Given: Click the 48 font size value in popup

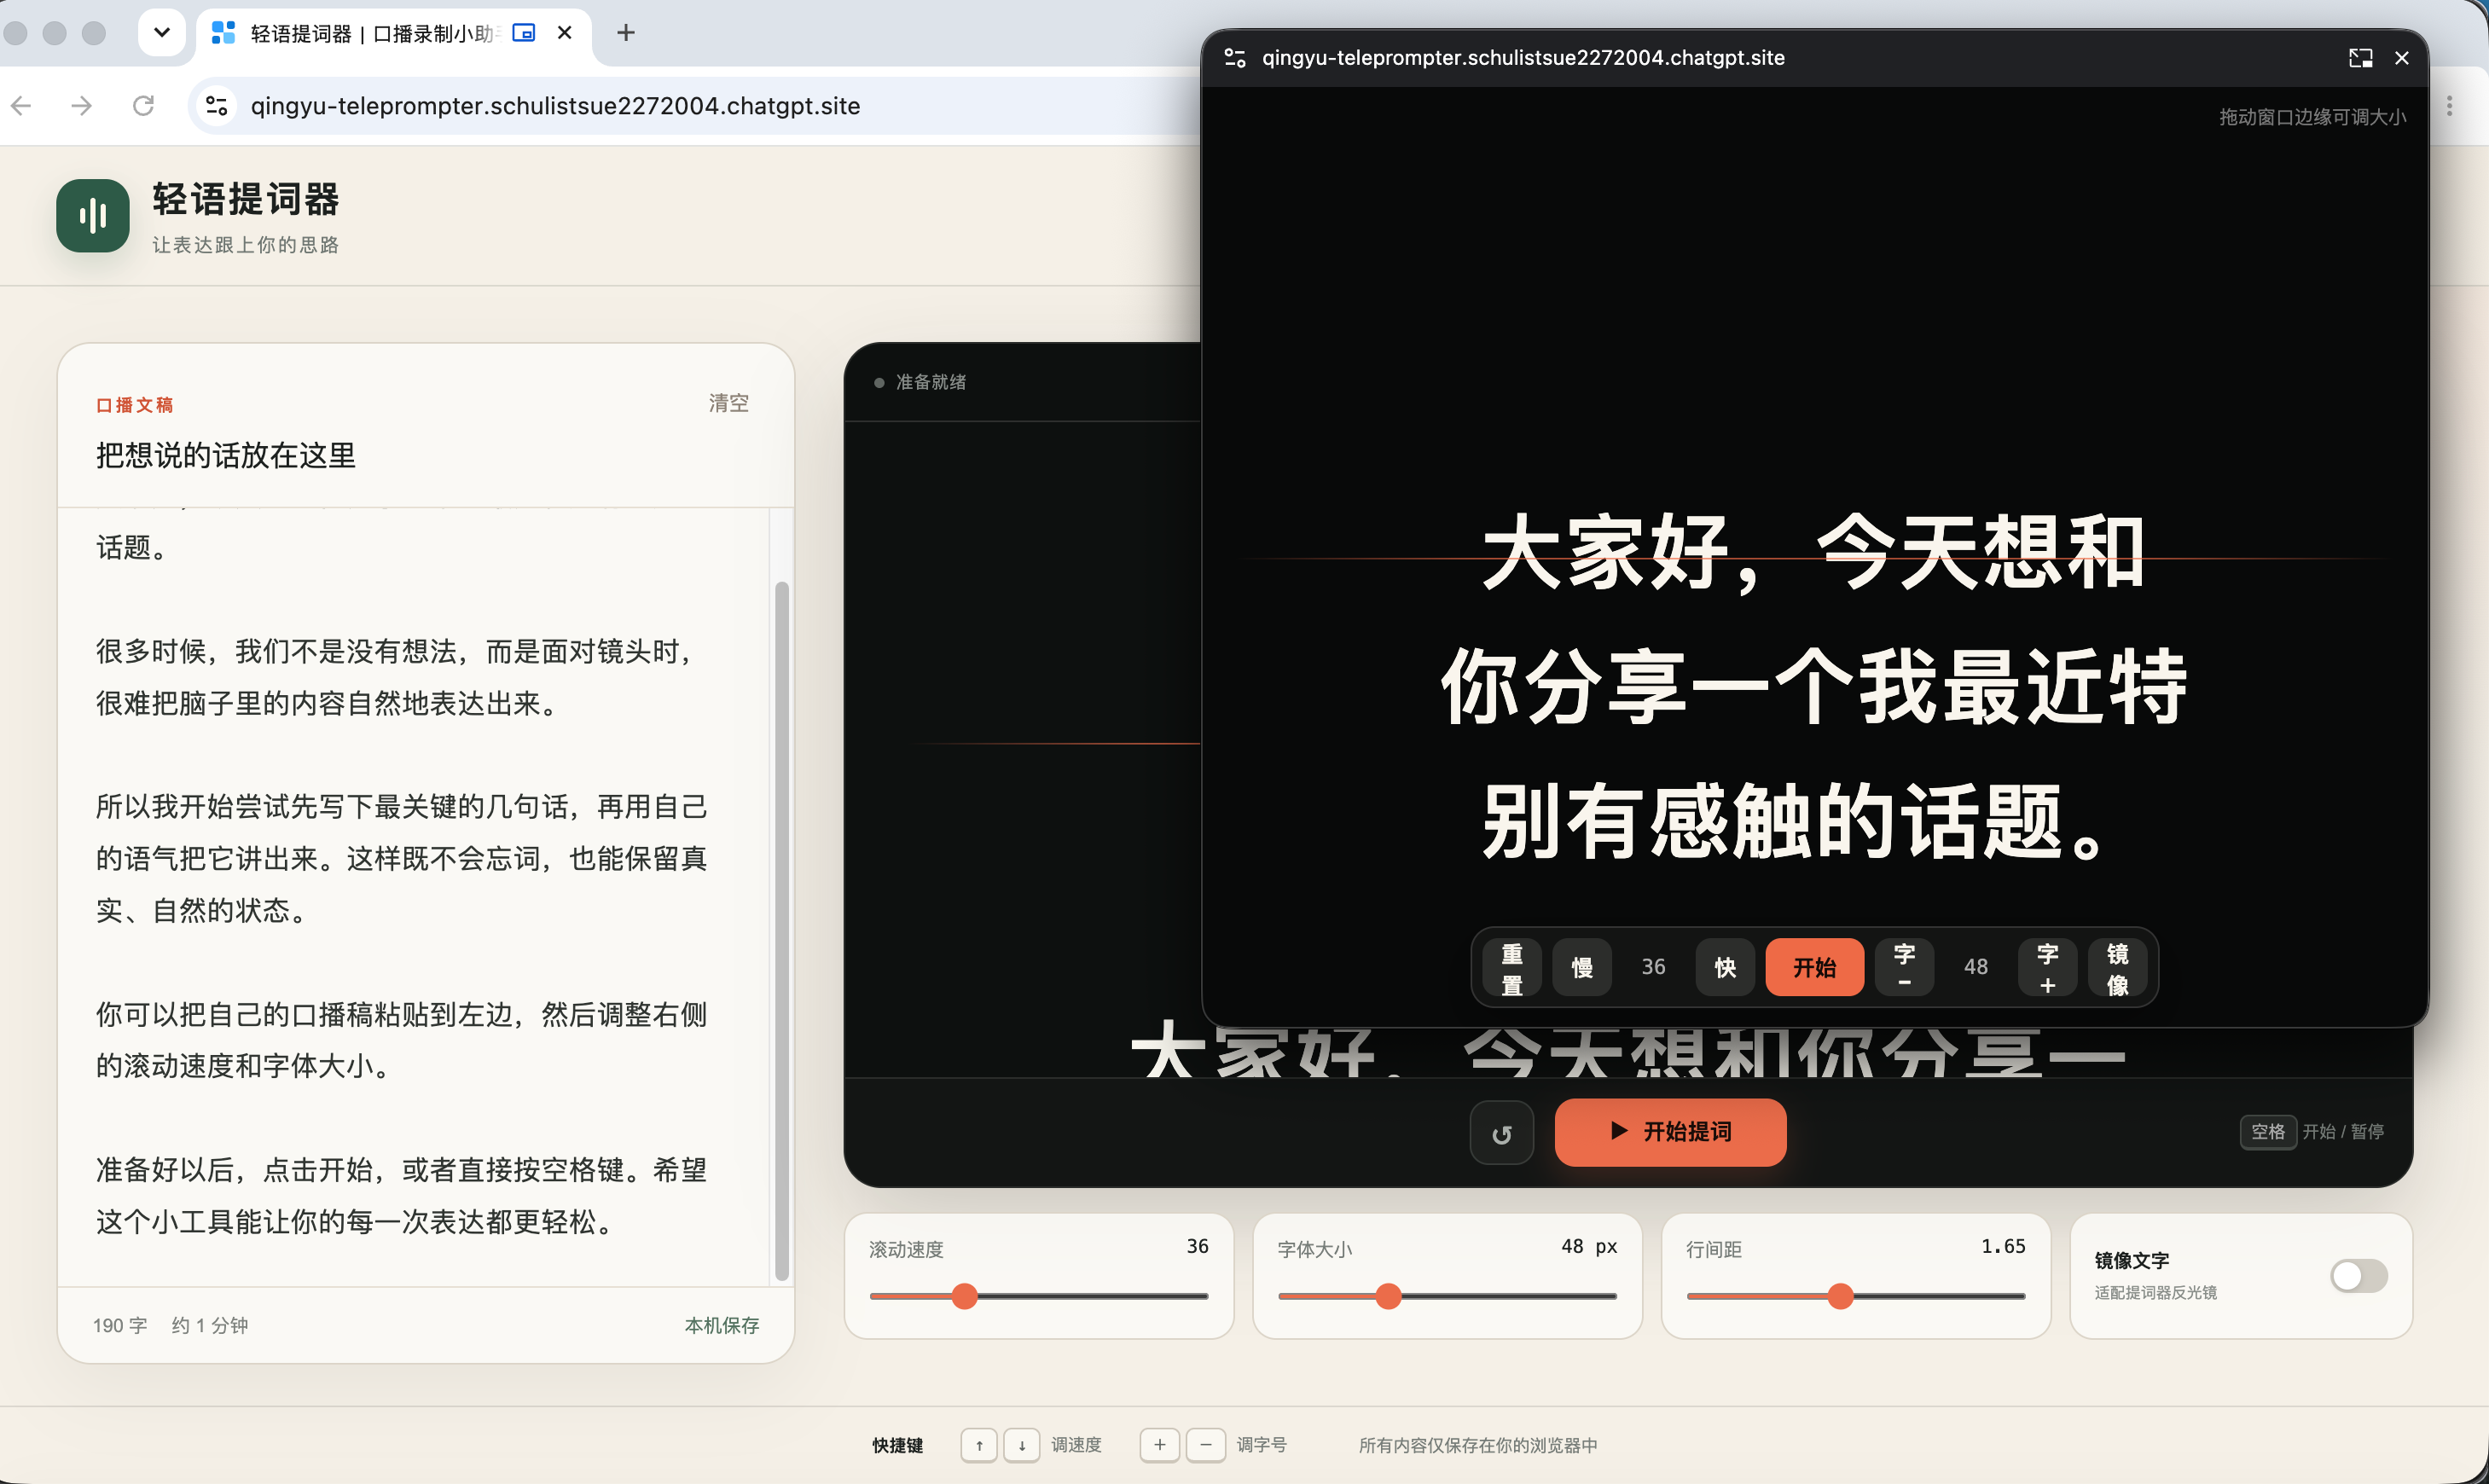Looking at the screenshot, I should click(x=1975, y=967).
